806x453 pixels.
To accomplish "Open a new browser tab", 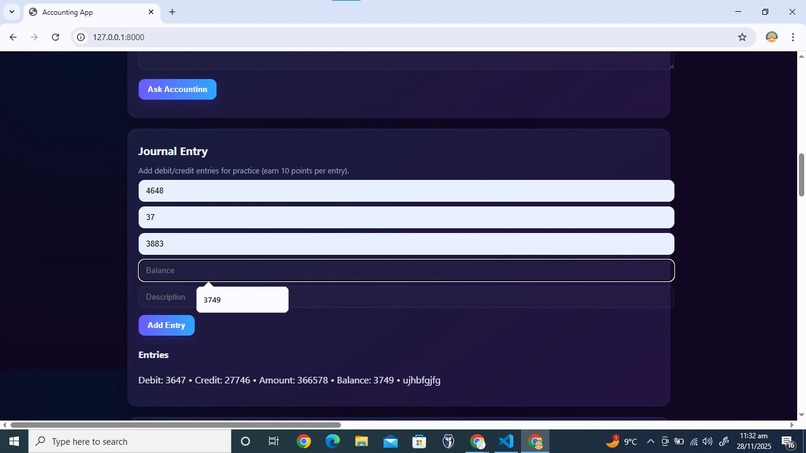I will [172, 12].
